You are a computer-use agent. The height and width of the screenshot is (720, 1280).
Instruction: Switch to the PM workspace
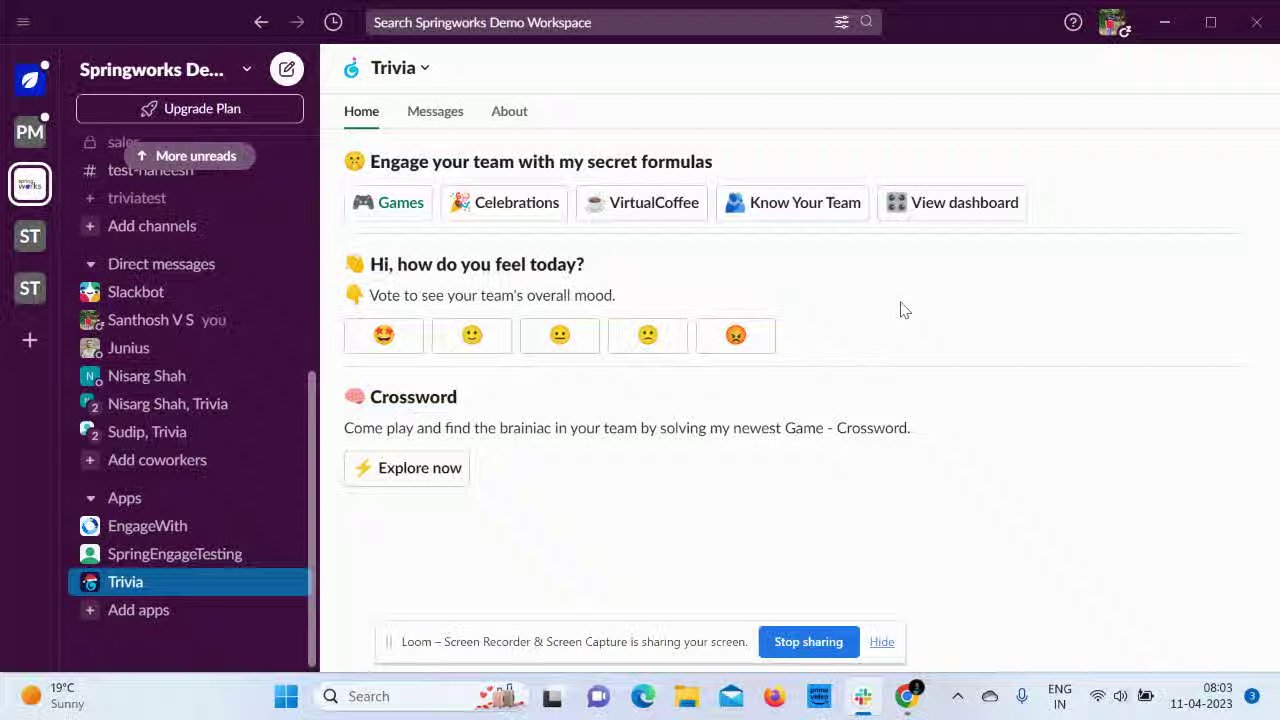click(x=30, y=132)
